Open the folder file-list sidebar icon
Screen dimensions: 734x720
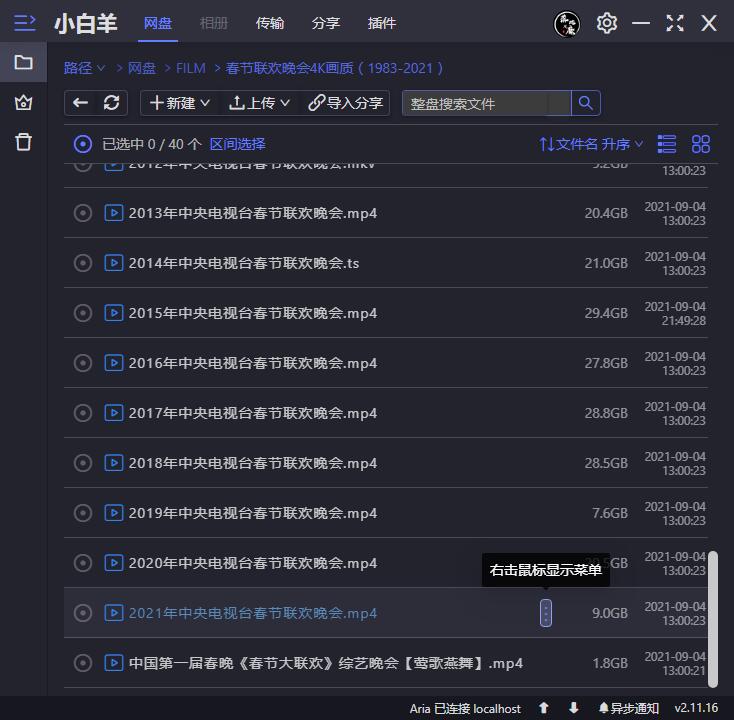click(x=23, y=62)
